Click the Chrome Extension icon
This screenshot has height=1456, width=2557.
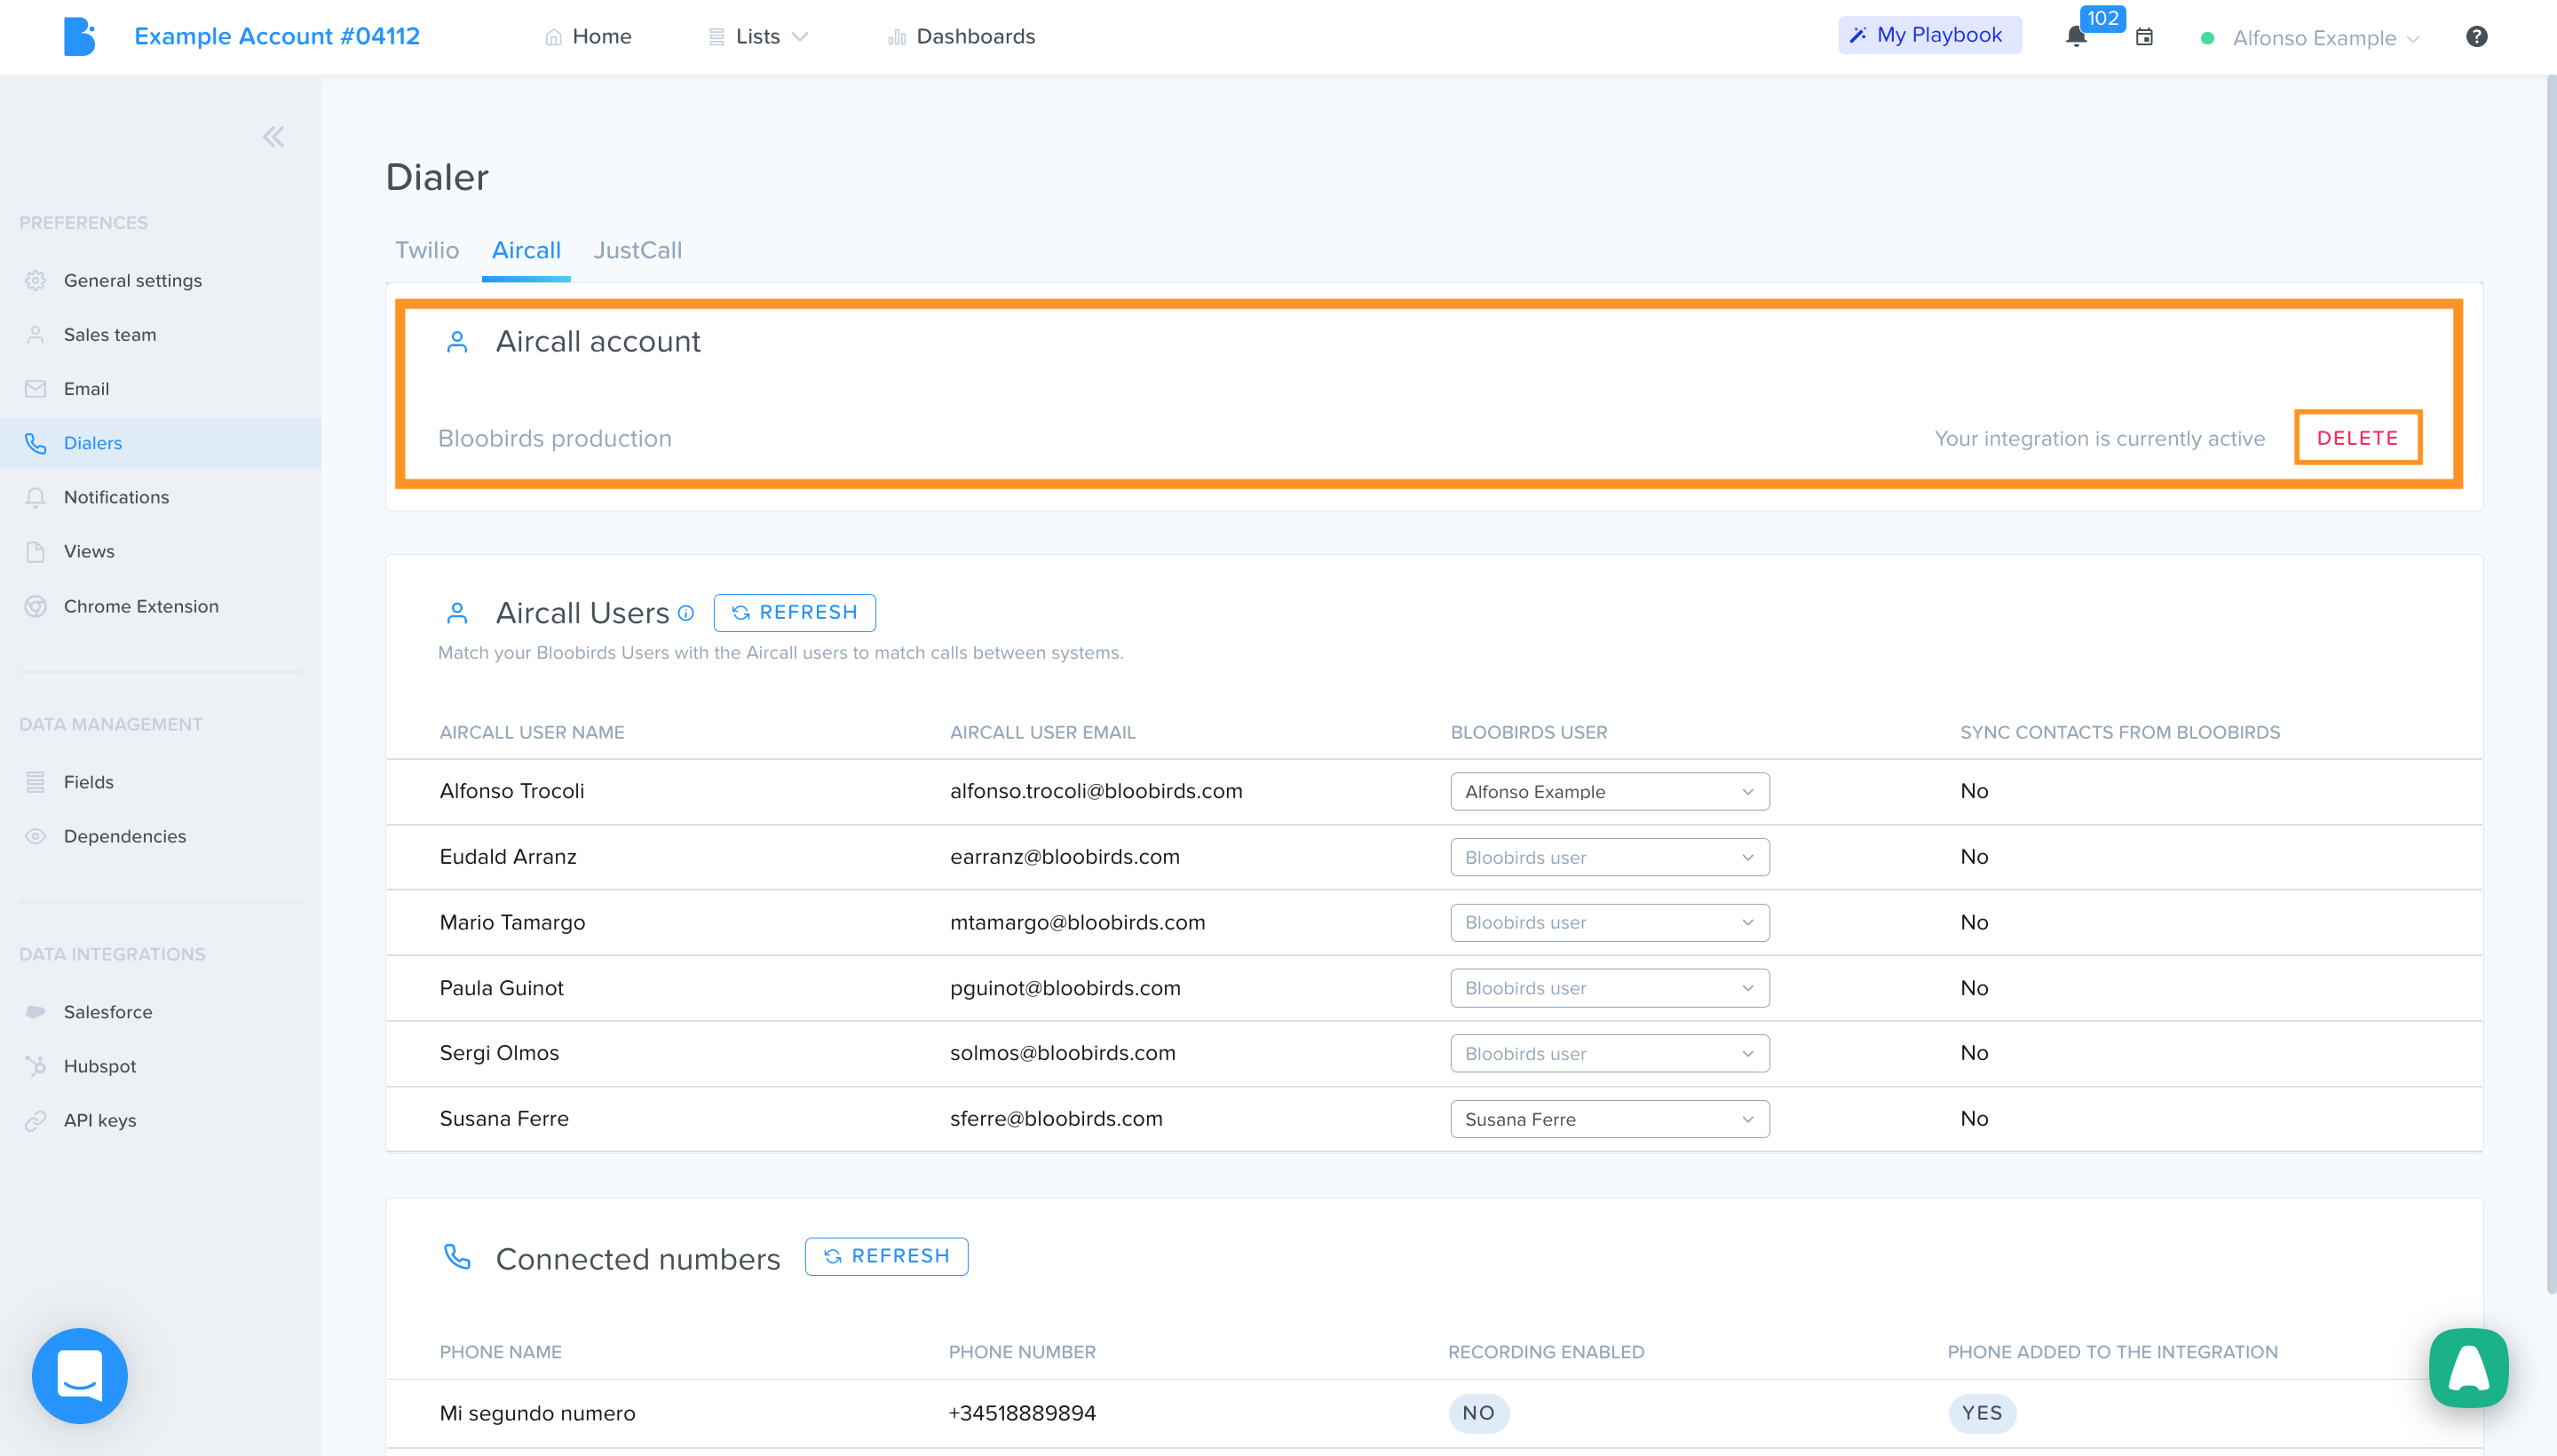[36, 606]
